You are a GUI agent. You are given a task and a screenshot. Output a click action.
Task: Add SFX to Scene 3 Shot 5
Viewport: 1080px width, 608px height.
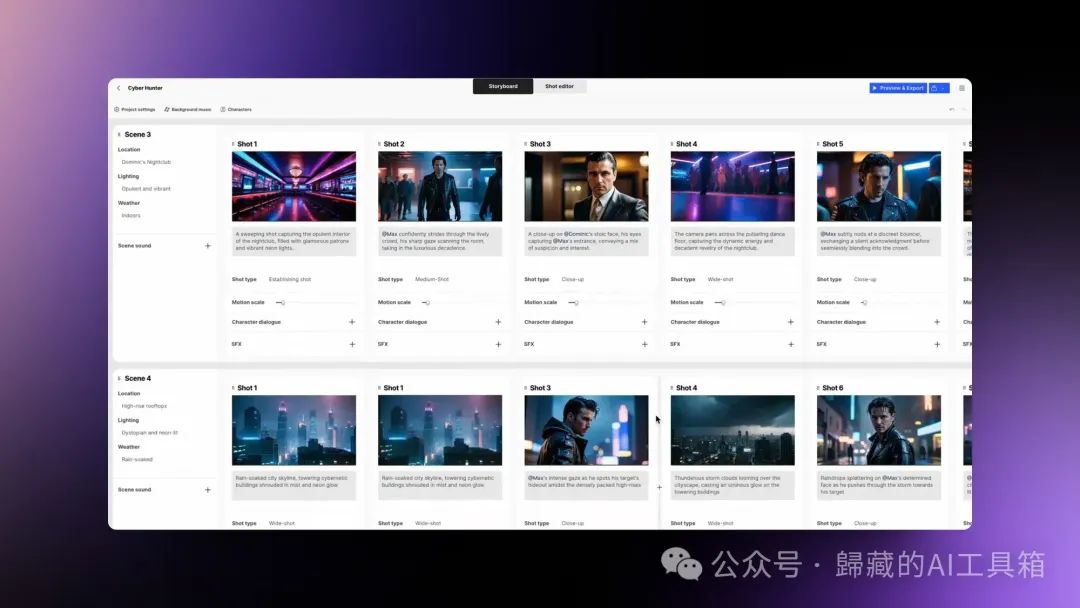(937, 344)
